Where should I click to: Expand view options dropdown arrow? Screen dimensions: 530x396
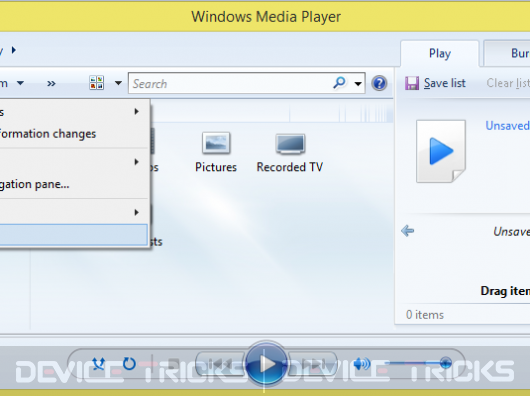pyautogui.click(x=118, y=83)
